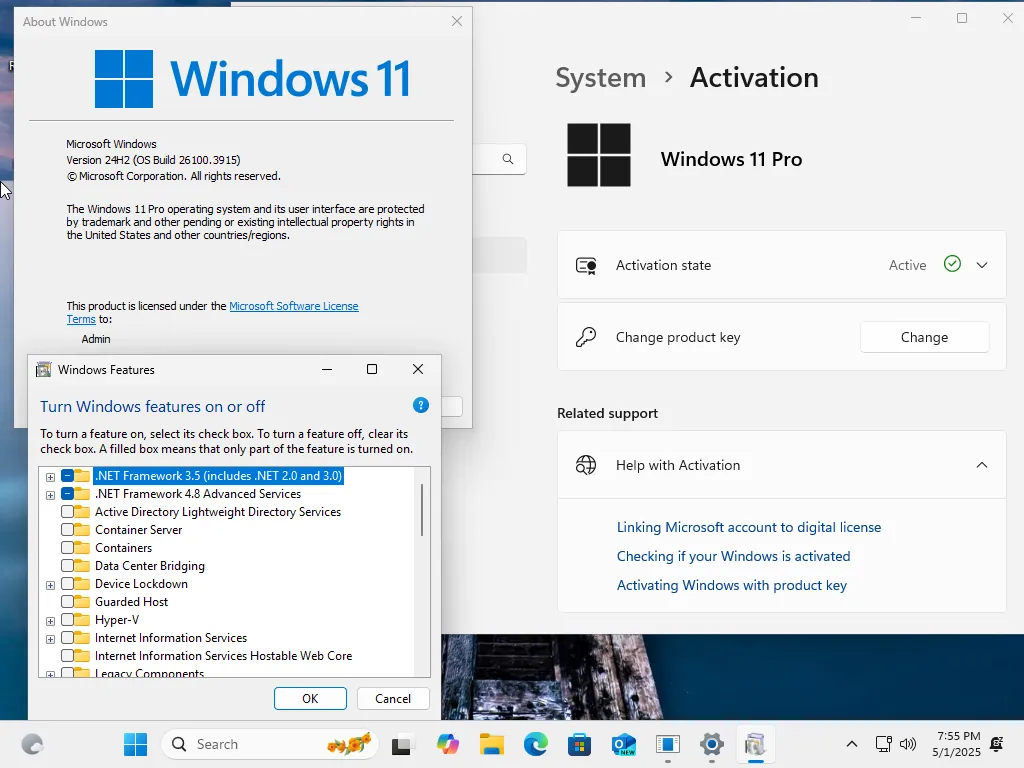Click the search magnifier in Settings
This screenshot has width=1024, height=768.
507,159
